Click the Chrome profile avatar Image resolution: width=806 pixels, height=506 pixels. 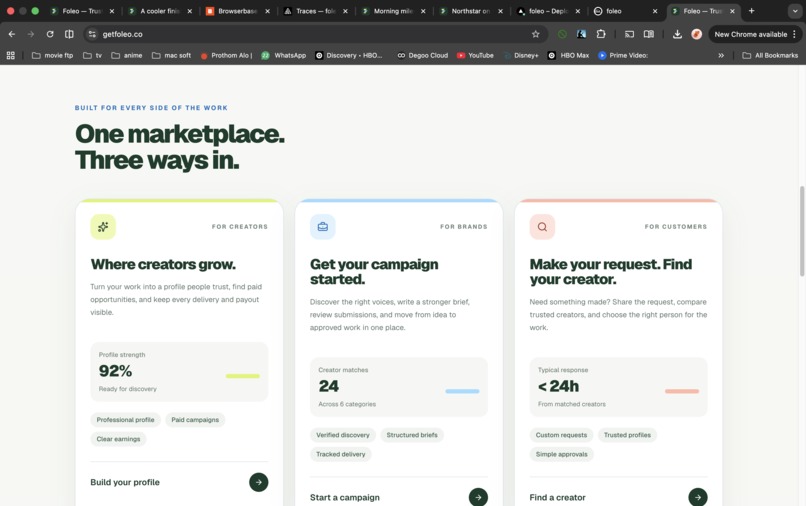point(697,34)
